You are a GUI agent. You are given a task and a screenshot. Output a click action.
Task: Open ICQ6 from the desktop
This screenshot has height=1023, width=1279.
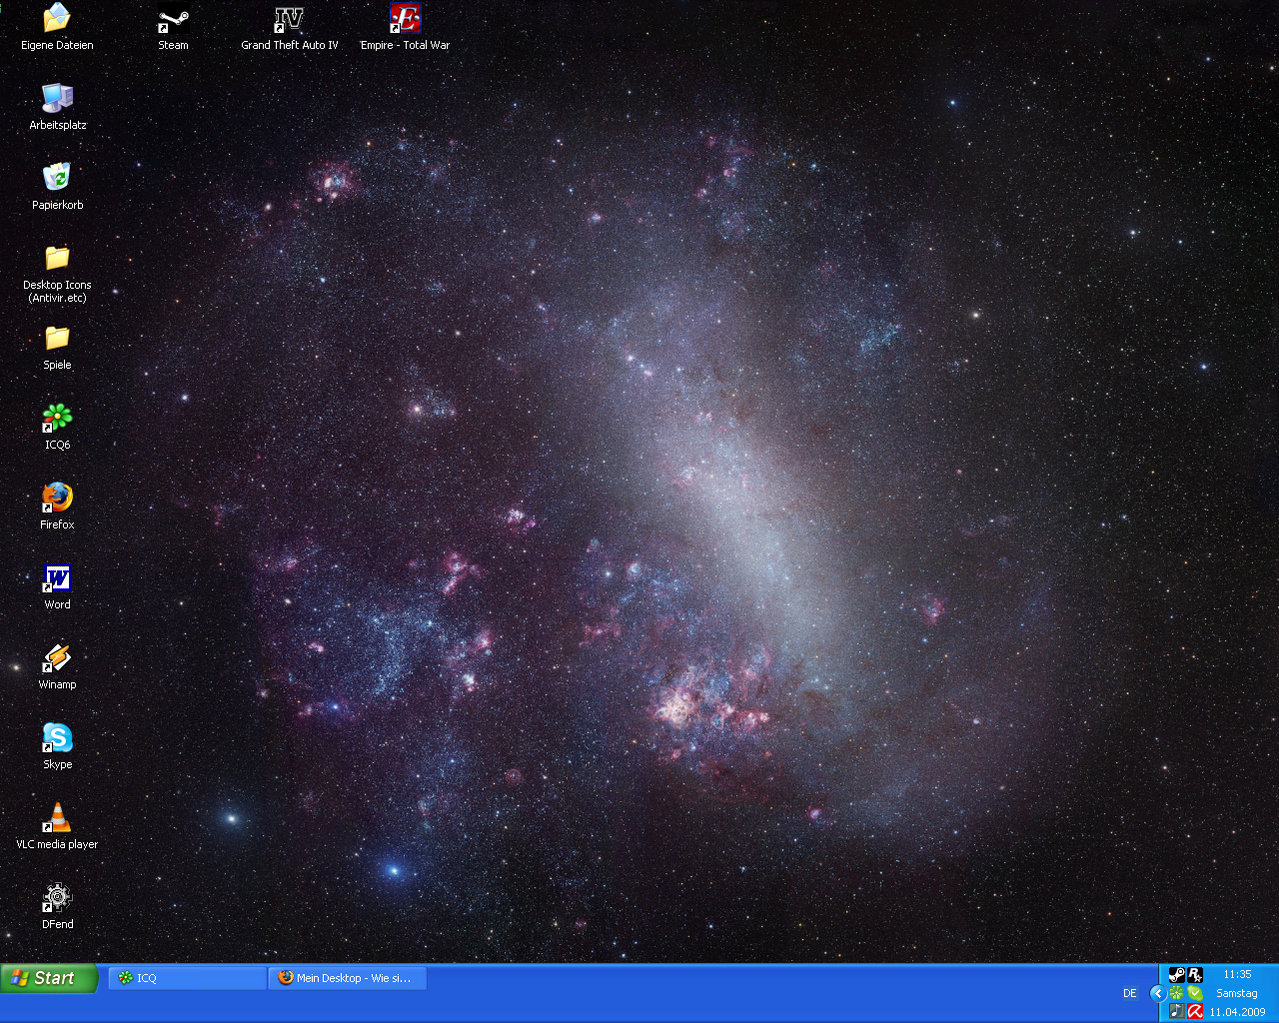coord(57,417)
